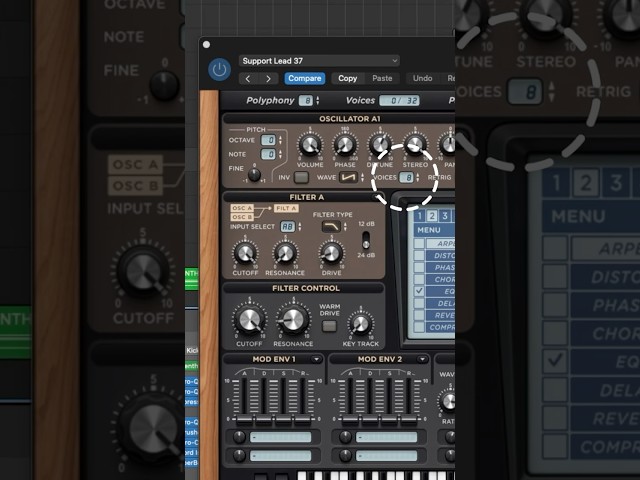Click the Copy button
Viewport: 640px width, 480px height.
click(347, 78)
